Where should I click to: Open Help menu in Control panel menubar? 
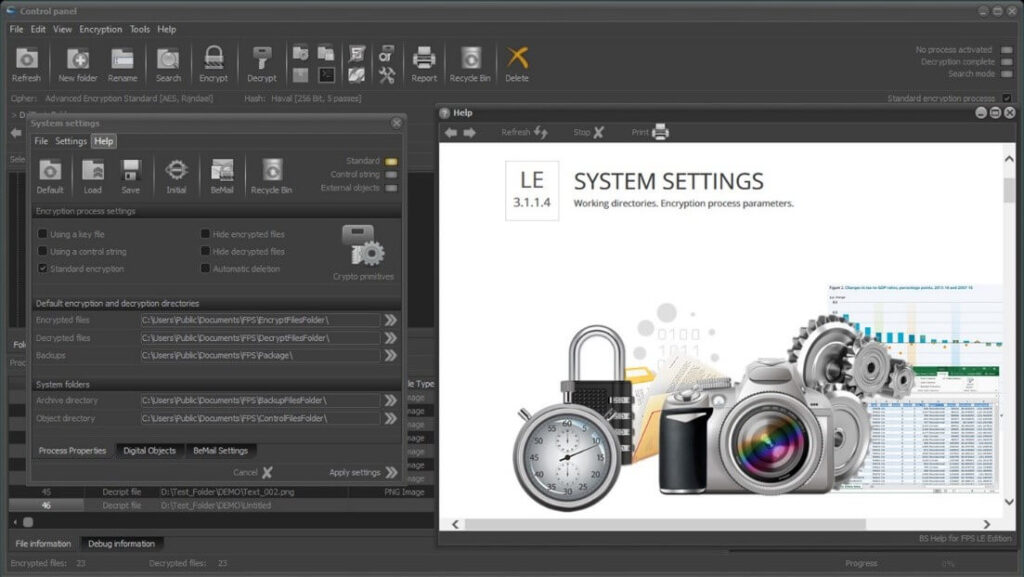tap(167, 29)
